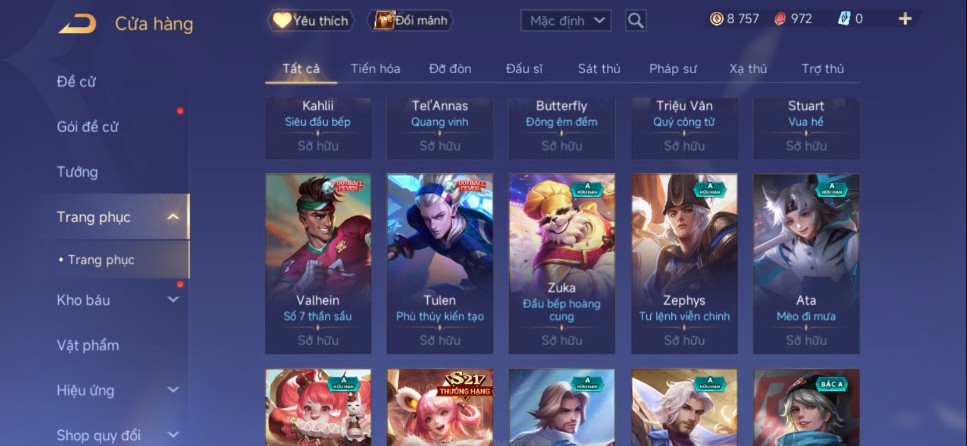Click the back arrow icon
The width and height of the screenshot is (967, 446).
(77, 24)
